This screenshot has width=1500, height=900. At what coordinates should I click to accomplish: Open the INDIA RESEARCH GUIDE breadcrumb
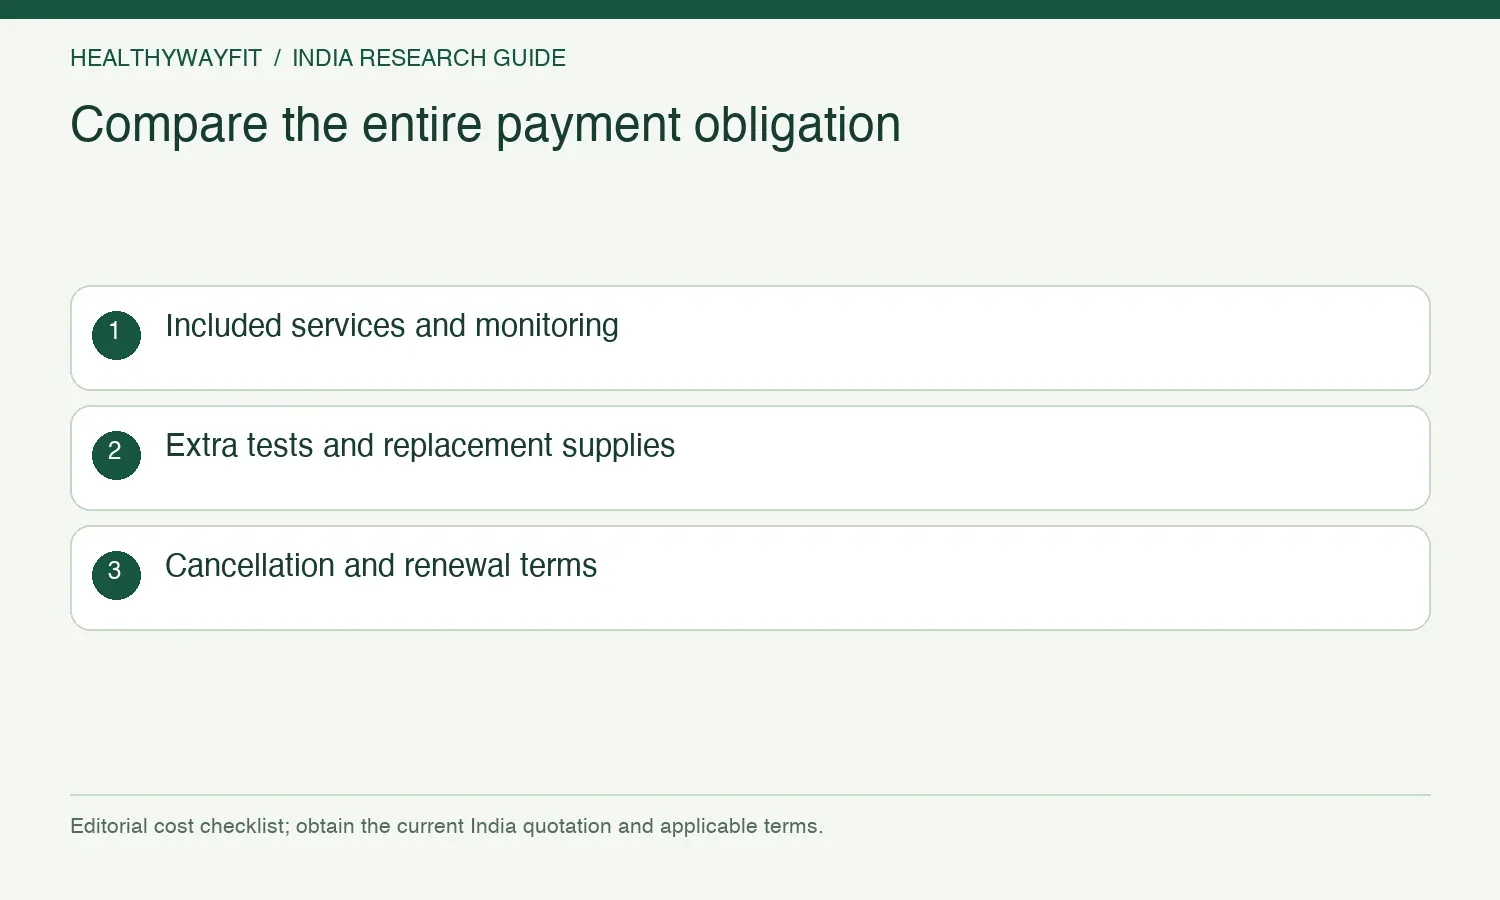429,58
